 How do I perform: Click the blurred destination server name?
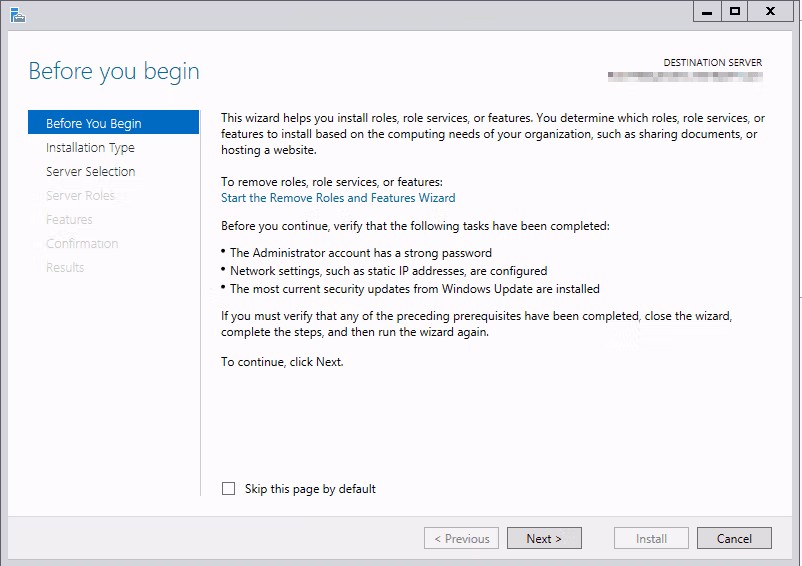click(x=685, y=76)
